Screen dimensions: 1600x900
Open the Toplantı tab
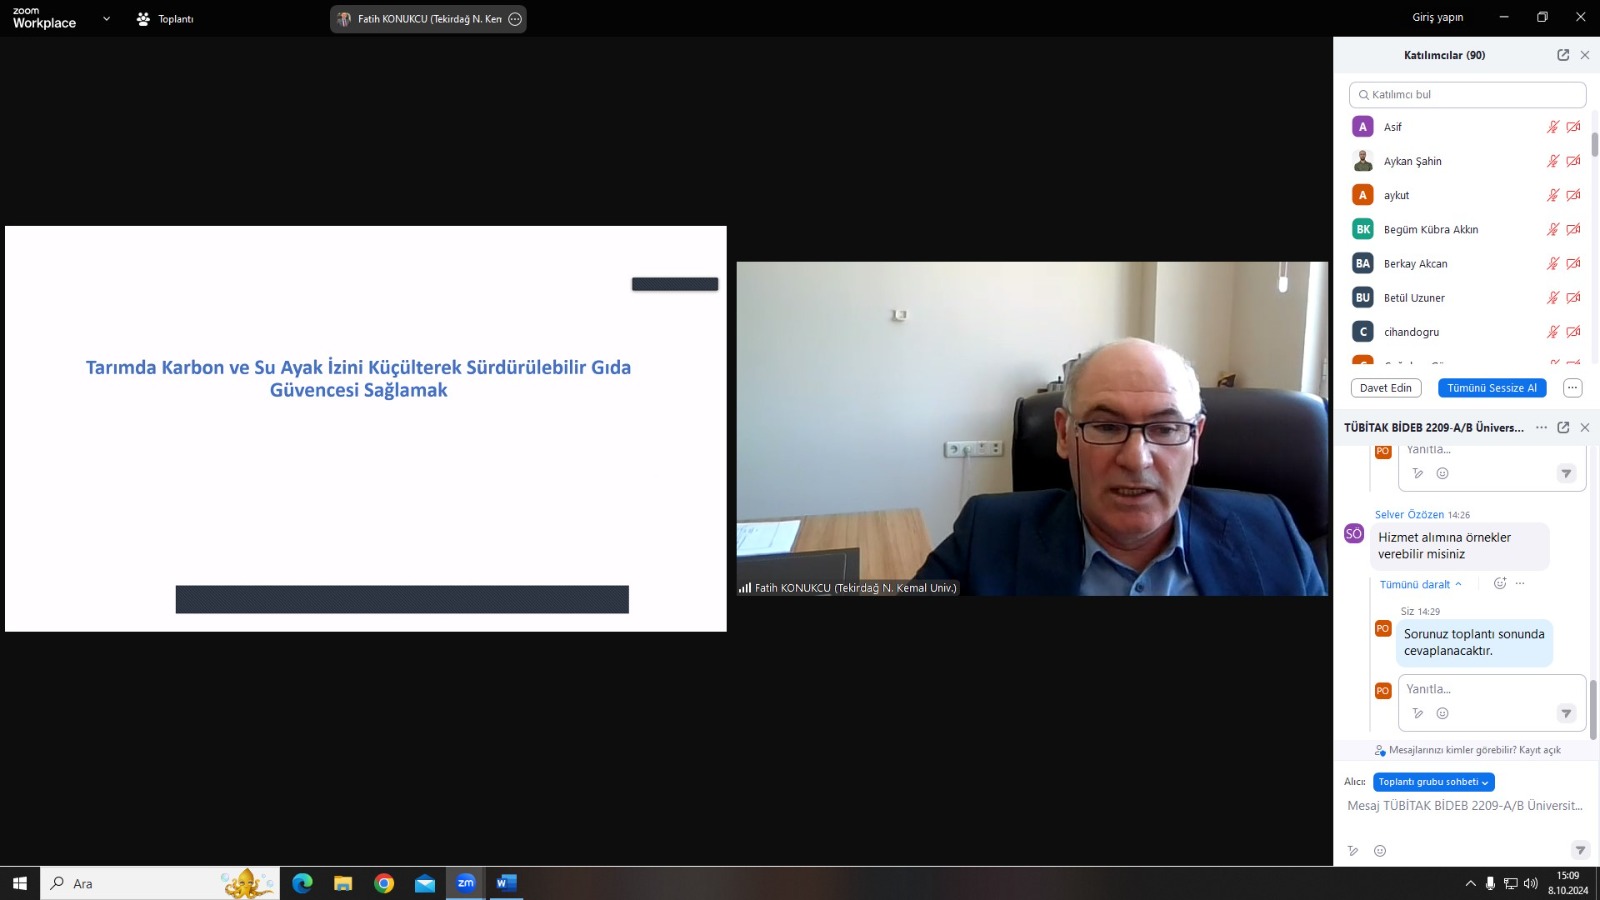point(166,19)
